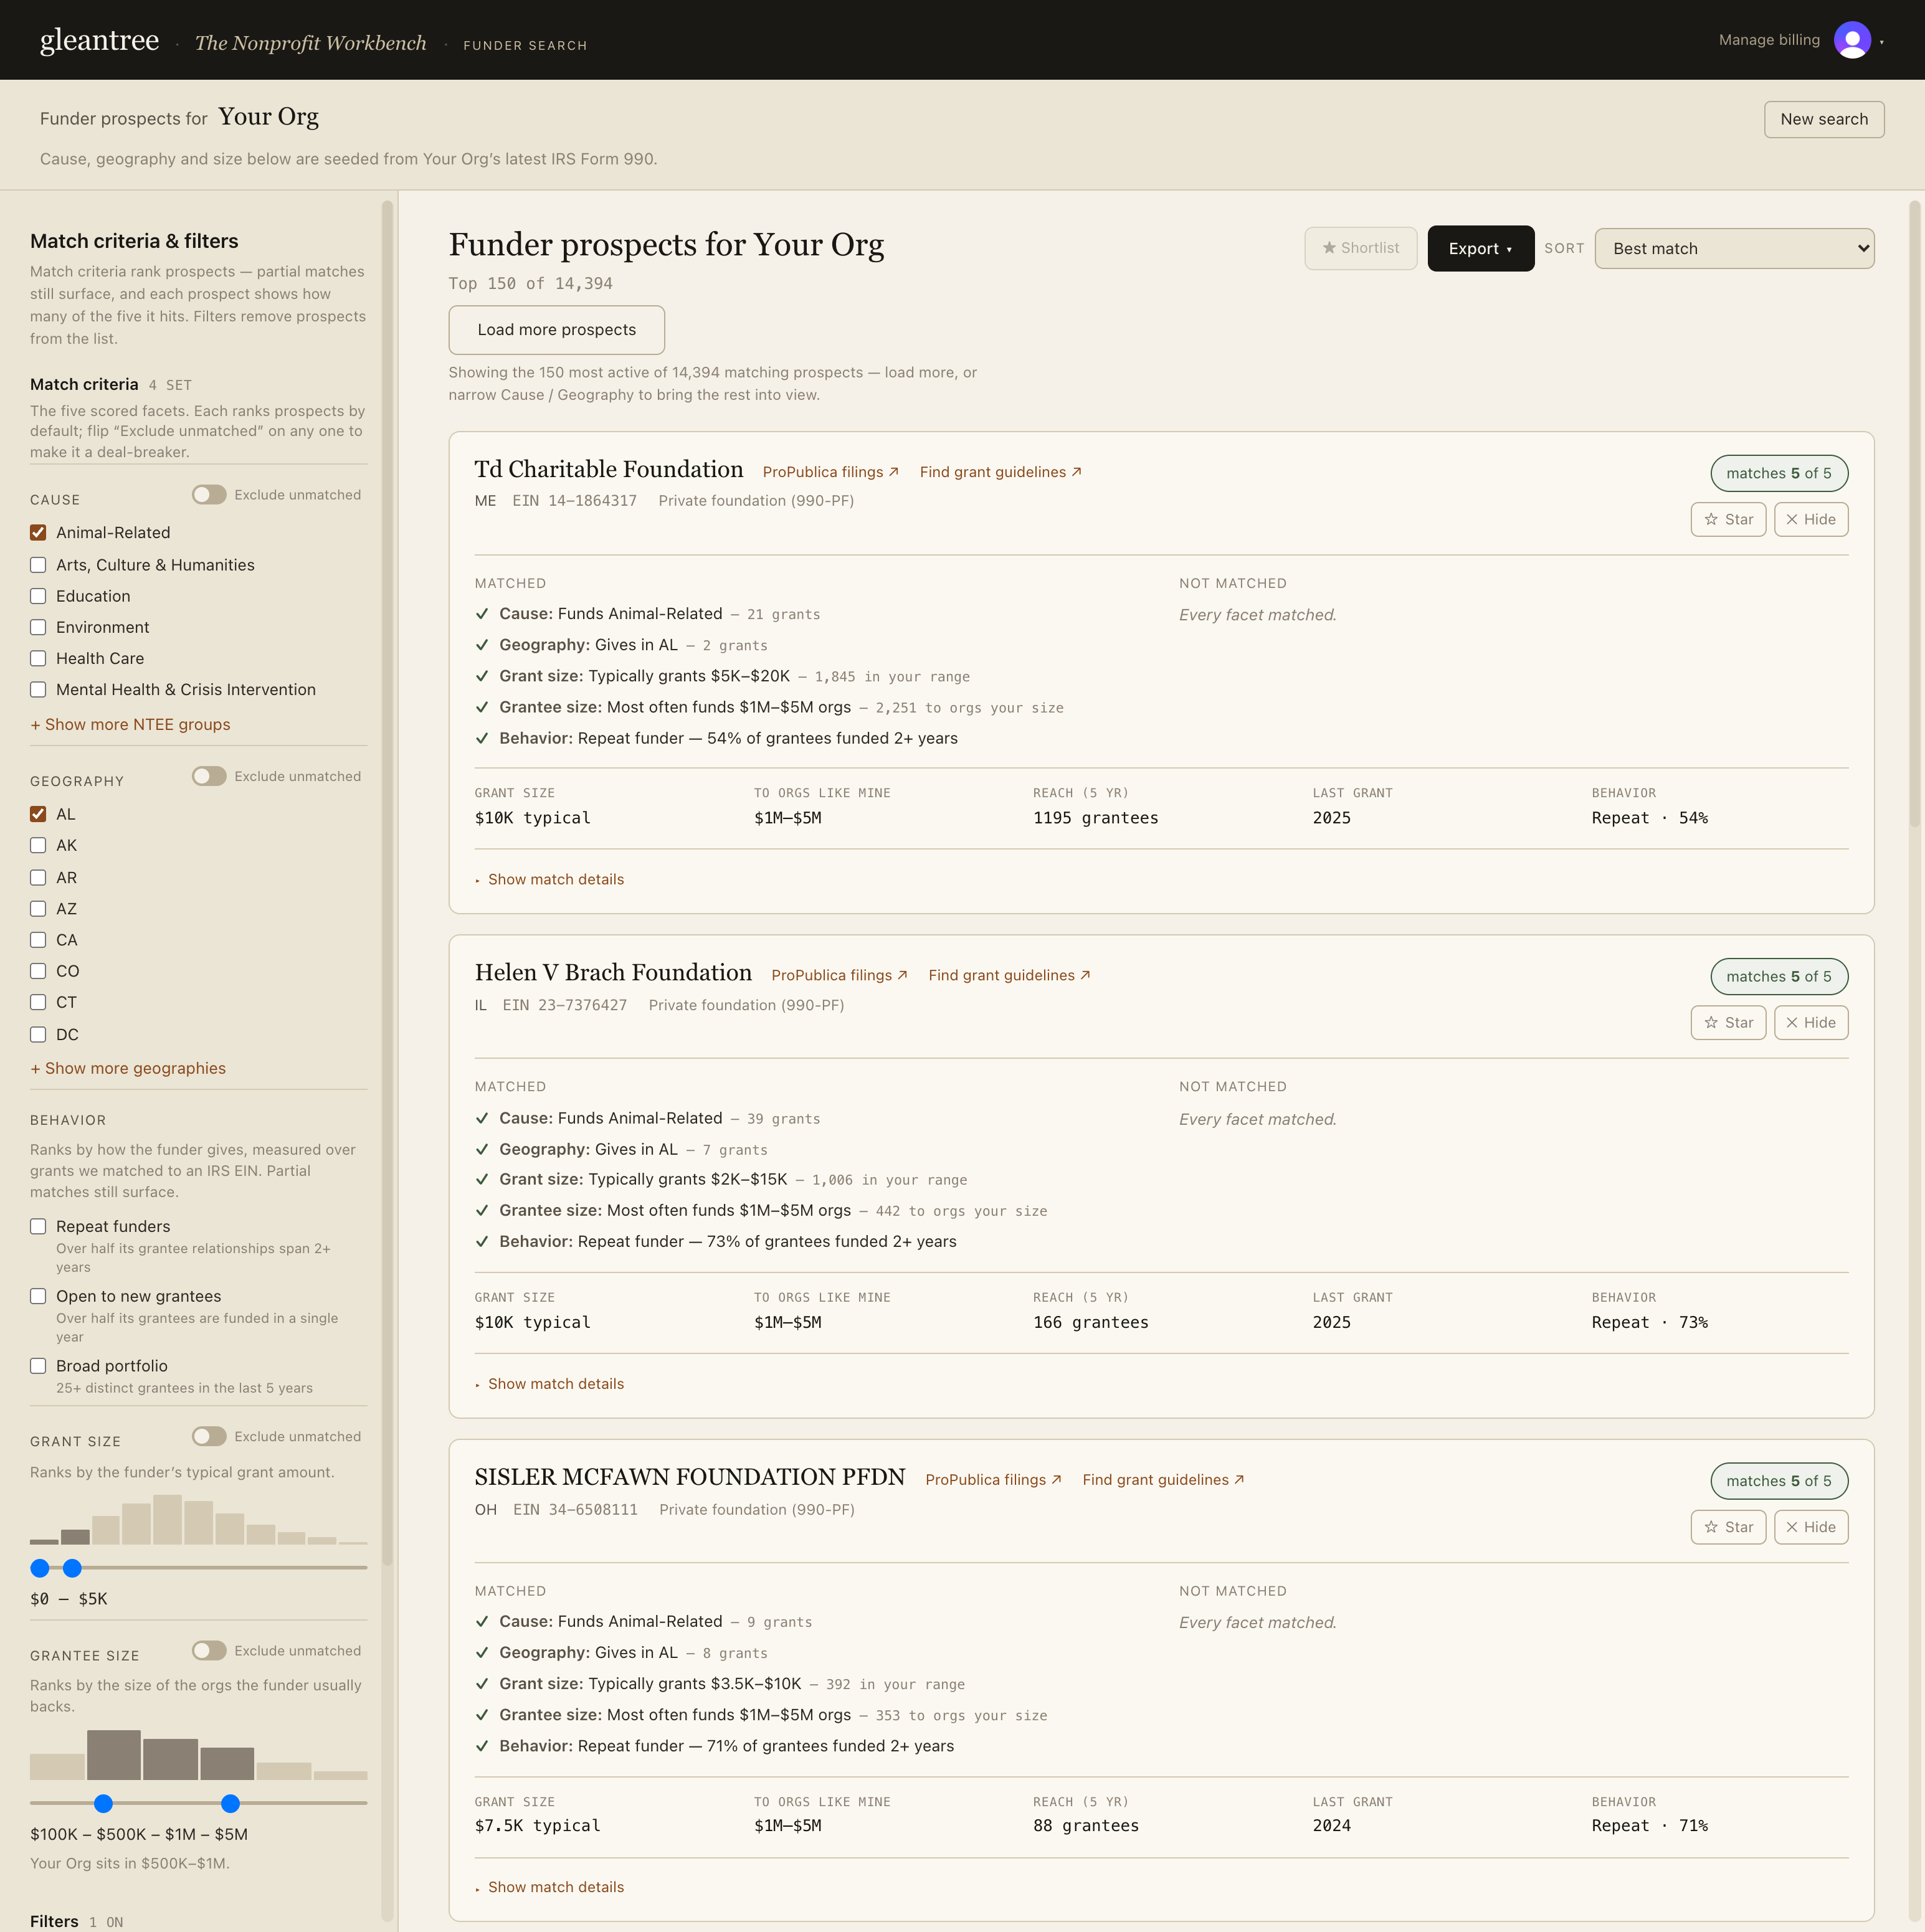This screenshot has width=1925, height=1932.
Task: Check the Repeat funders behavior
Action: tap(38, 1226)
